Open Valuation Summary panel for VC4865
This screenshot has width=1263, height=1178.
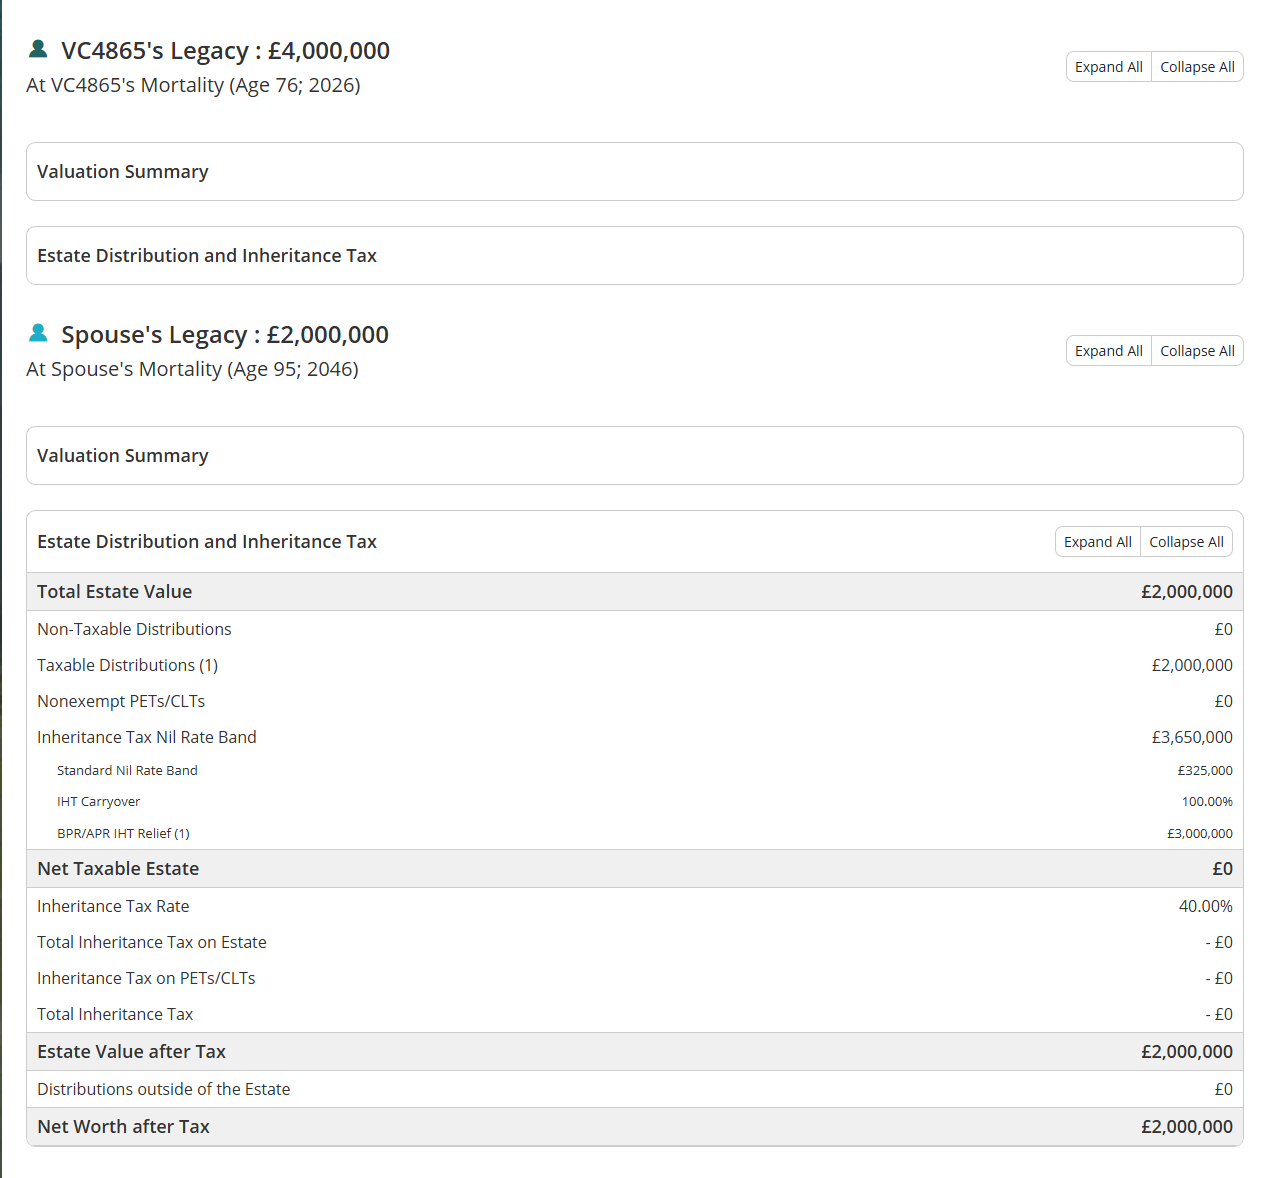click(x=123, y=172)
